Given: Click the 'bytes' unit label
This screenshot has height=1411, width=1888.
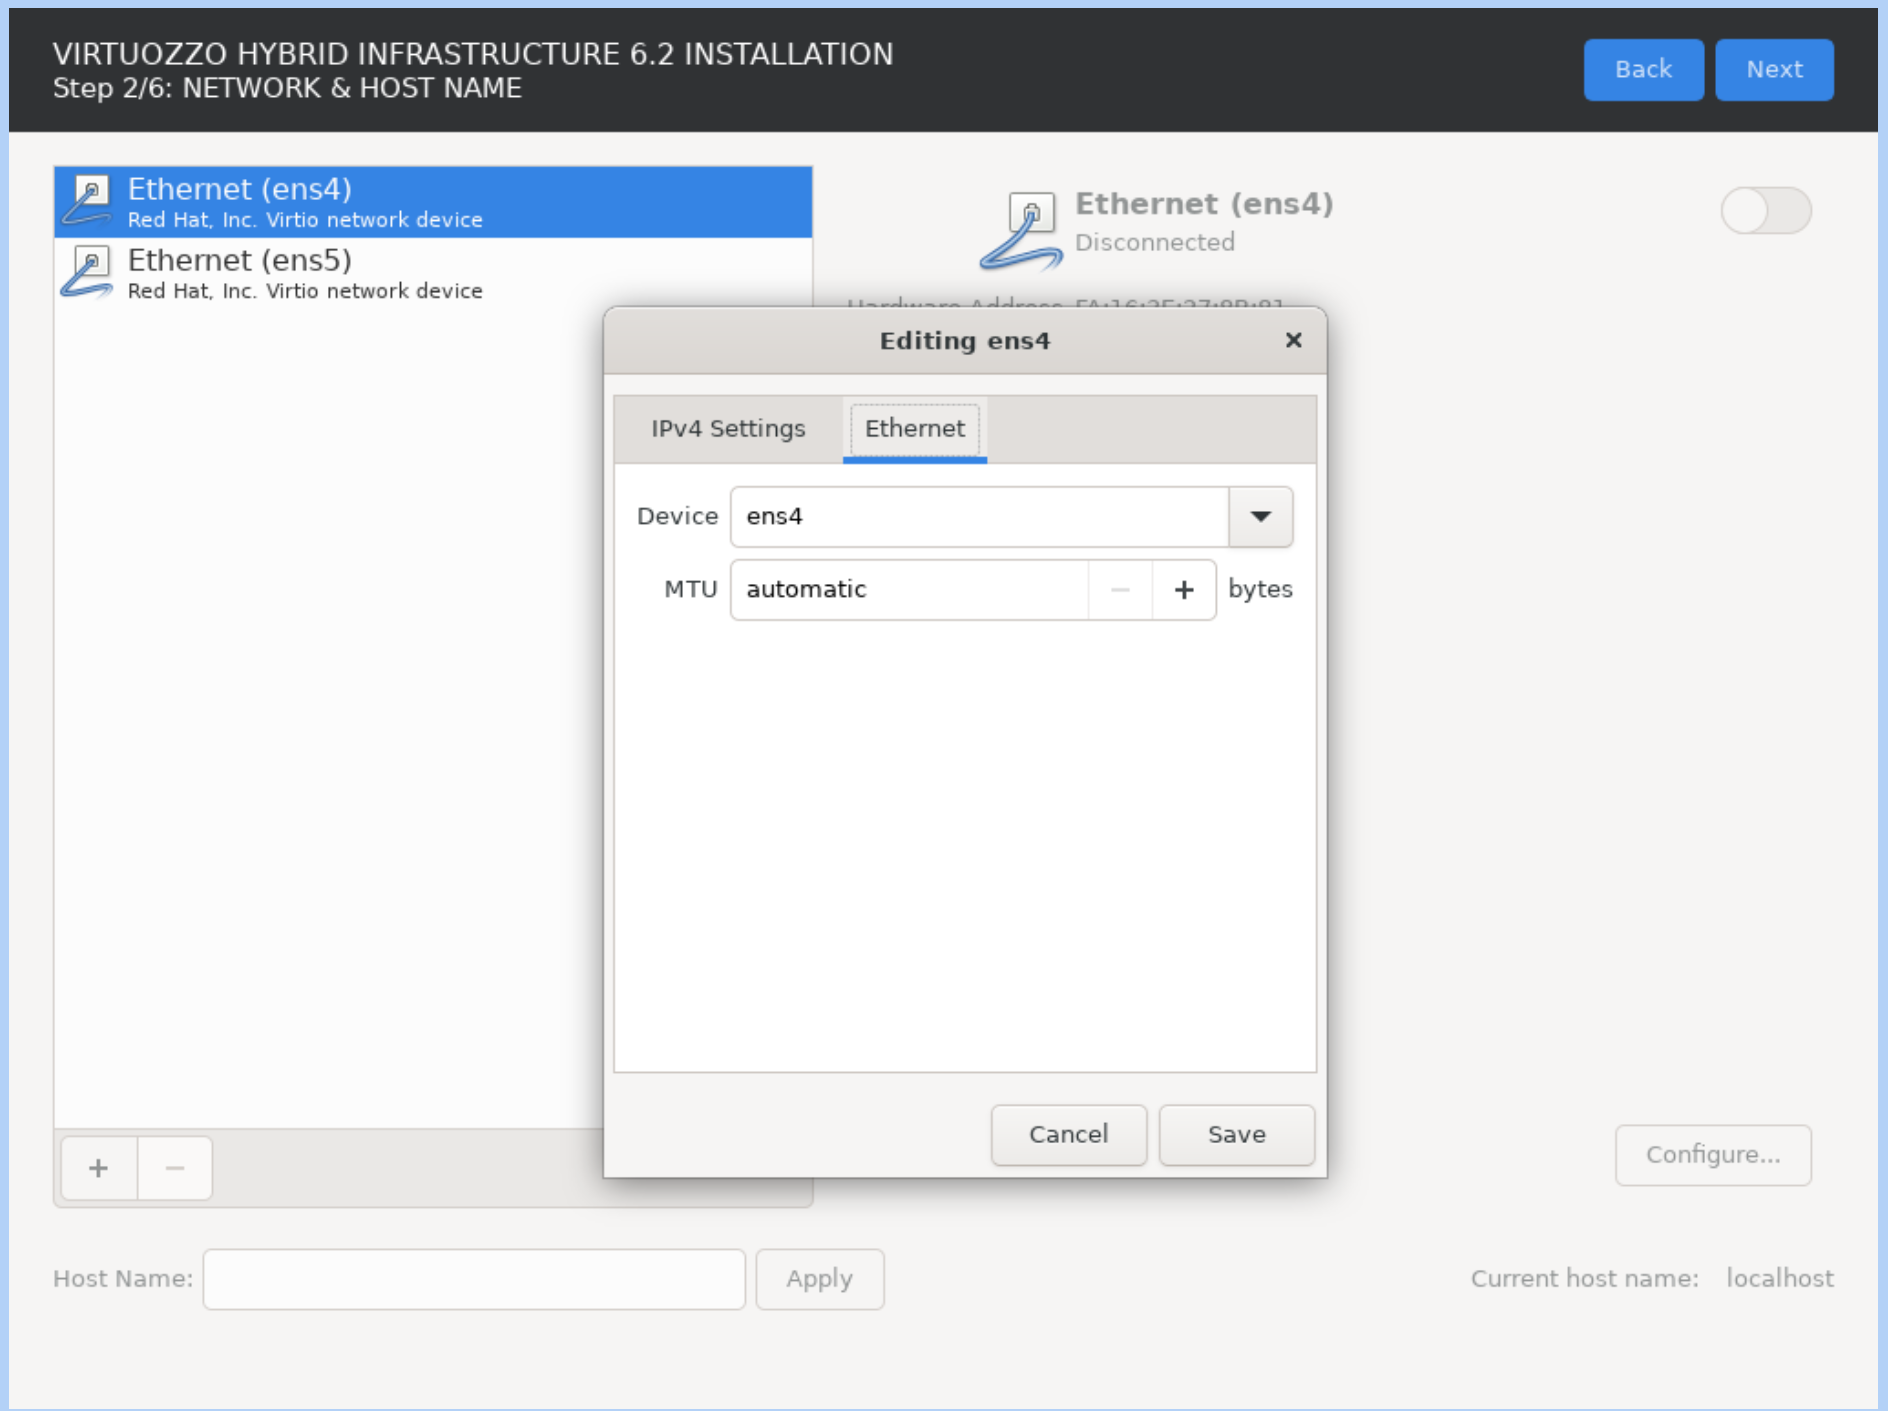Looking at the screenshot, I should [1260, 589].
